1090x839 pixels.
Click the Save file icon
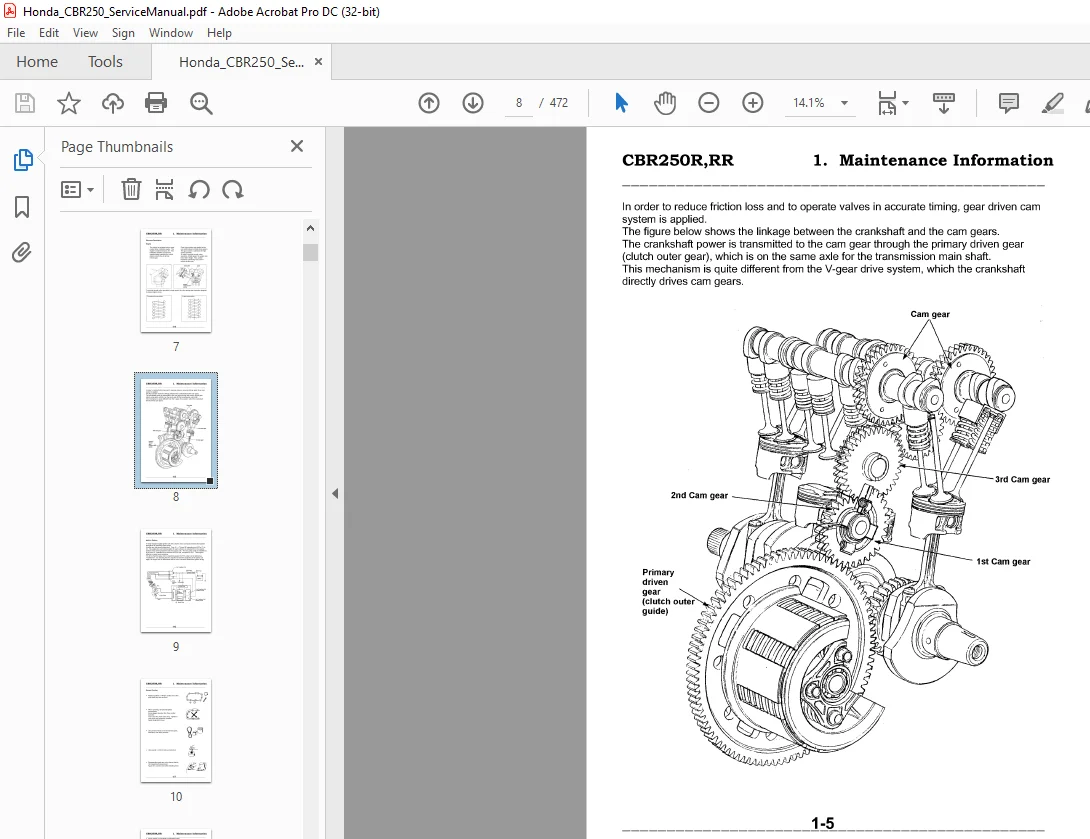[25, 103]
